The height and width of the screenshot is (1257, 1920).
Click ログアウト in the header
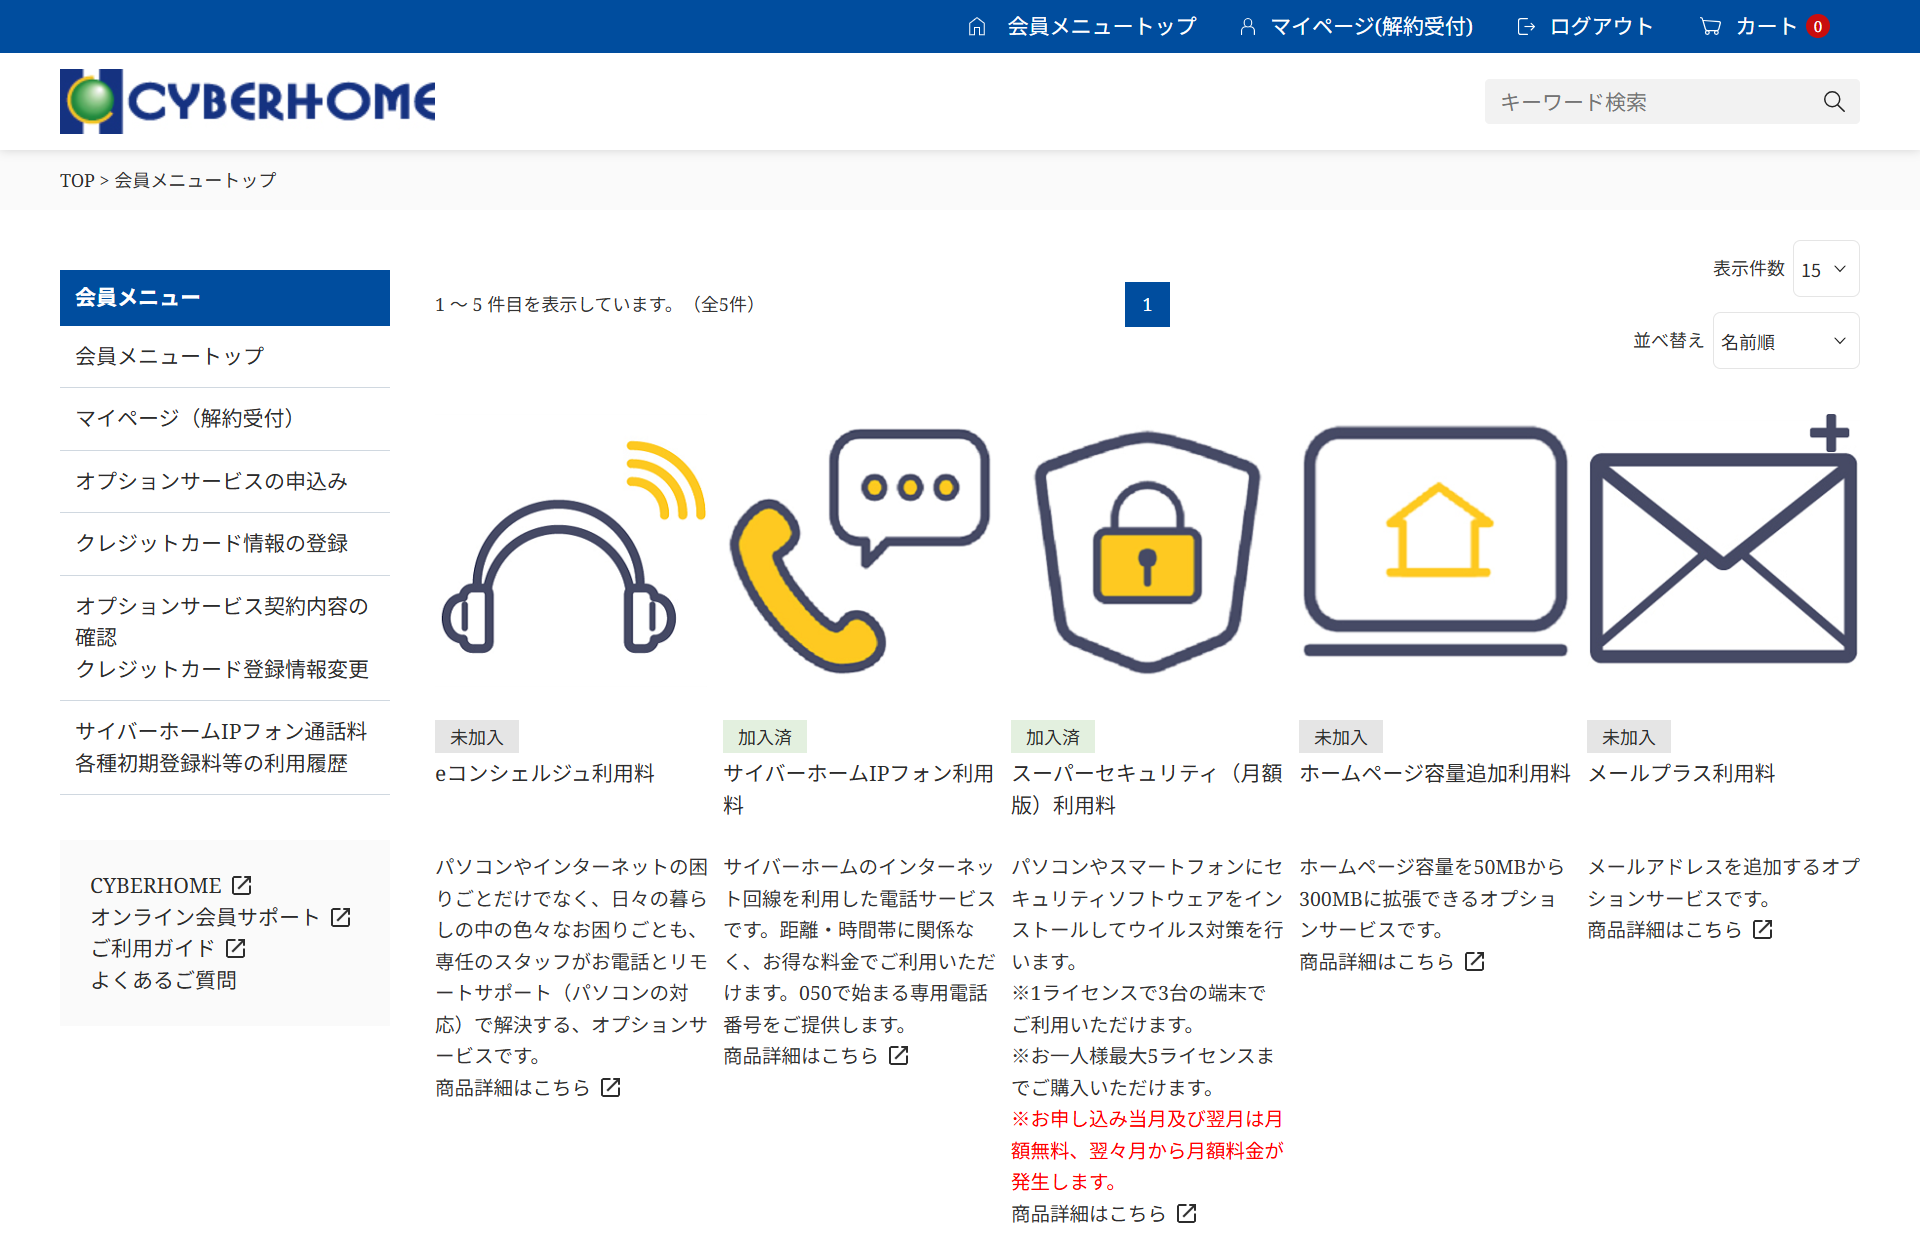pos(1600,27)
